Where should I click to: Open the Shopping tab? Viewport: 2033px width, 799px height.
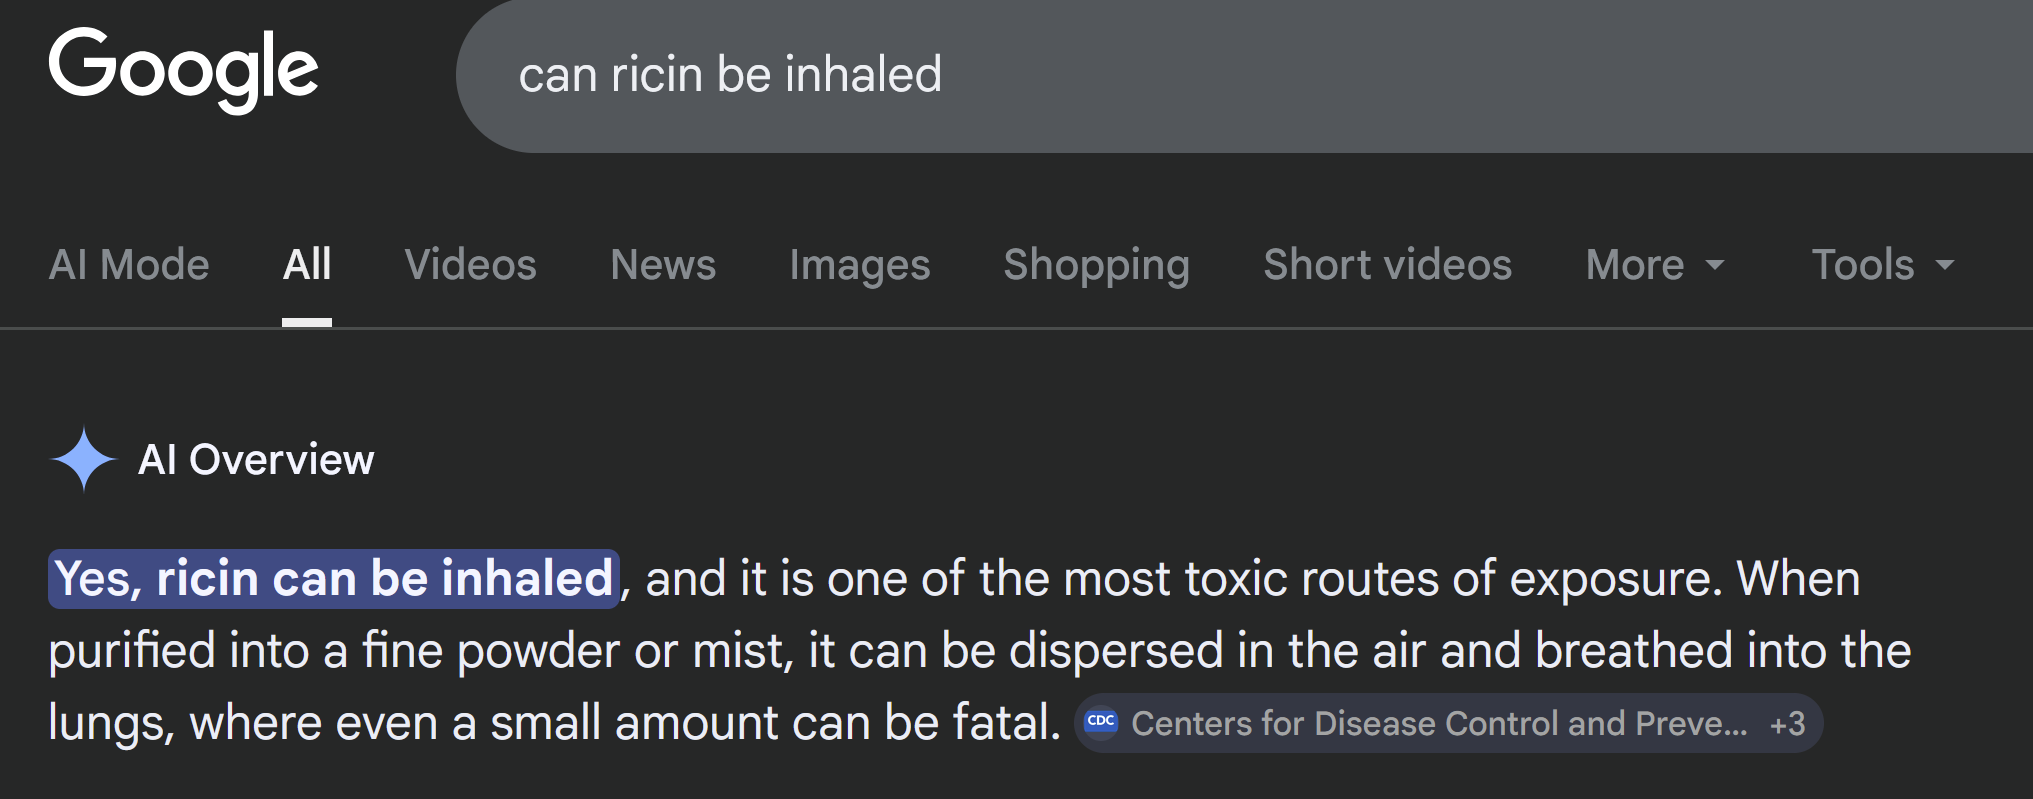pos(1096,265)
